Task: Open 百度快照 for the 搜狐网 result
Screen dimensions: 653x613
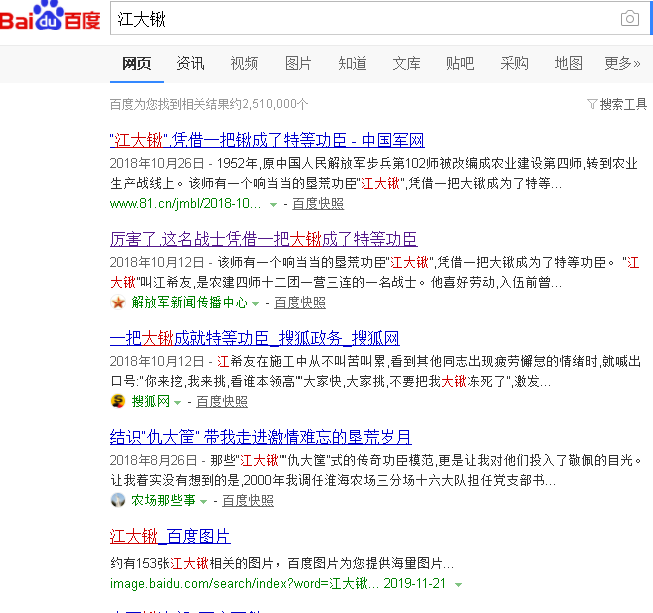Action: pos(222,402)
